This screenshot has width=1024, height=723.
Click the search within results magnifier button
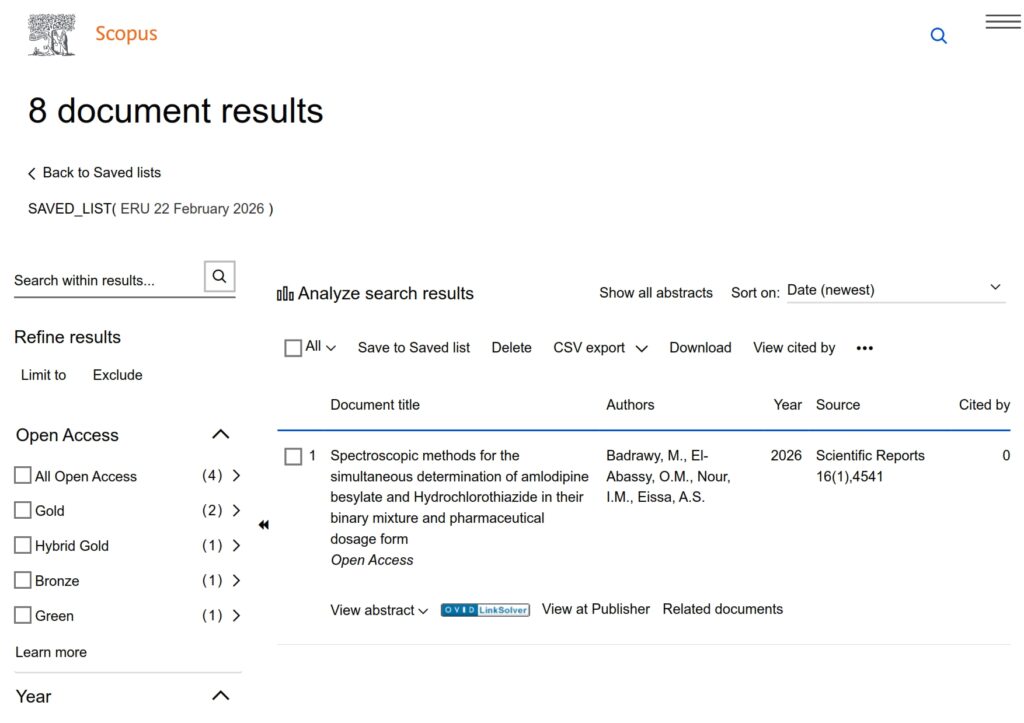click(x=219, y=277)
